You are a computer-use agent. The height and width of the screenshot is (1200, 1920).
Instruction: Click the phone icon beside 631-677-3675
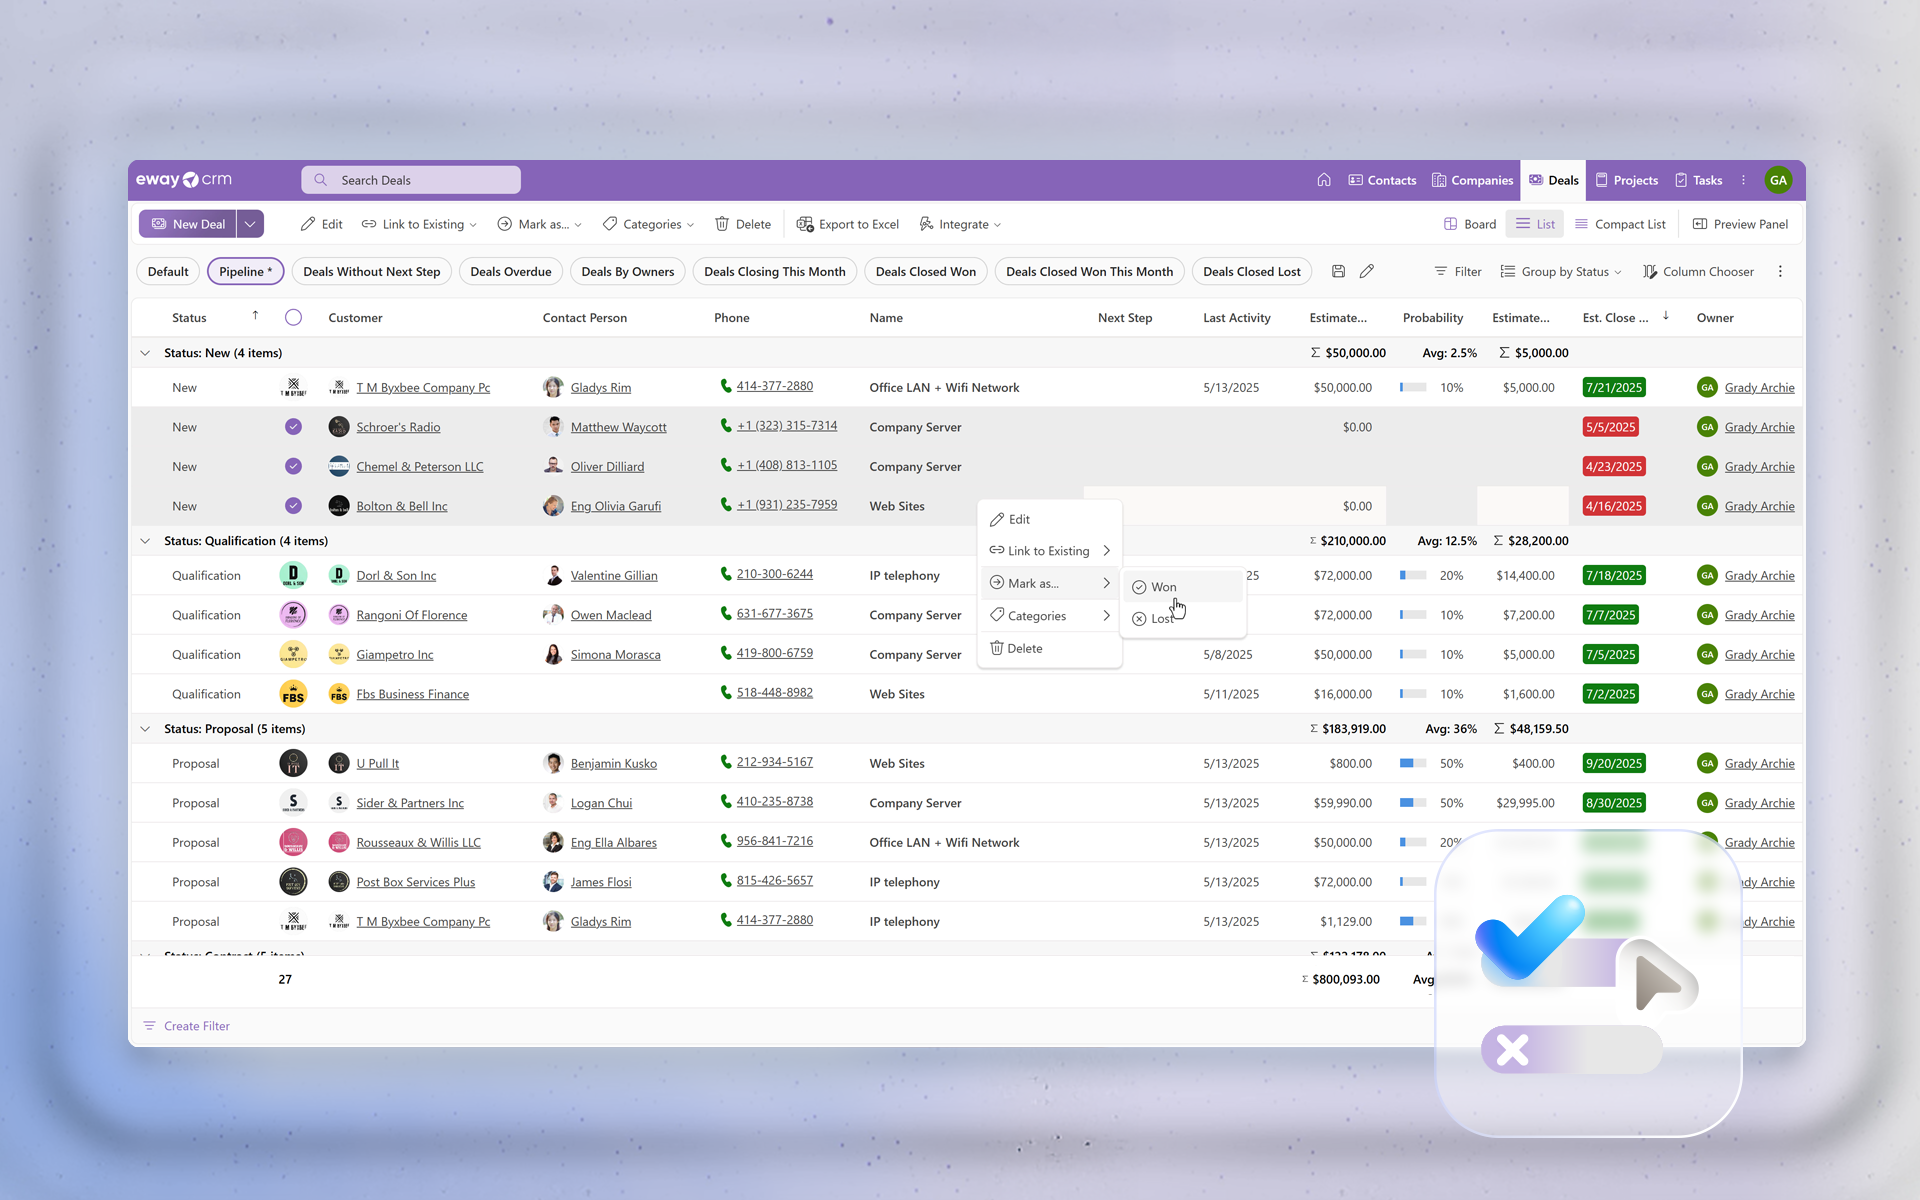pyautogui.click(x=726, y=614)
